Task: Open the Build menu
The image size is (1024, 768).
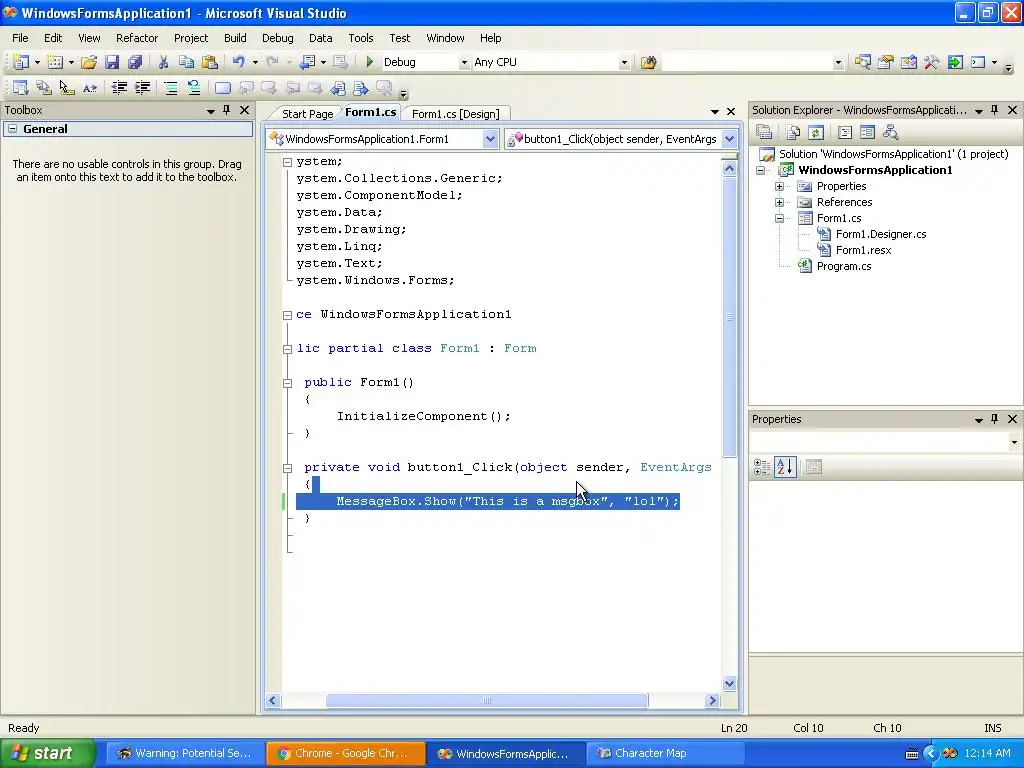Action: [x=235, y=38]
